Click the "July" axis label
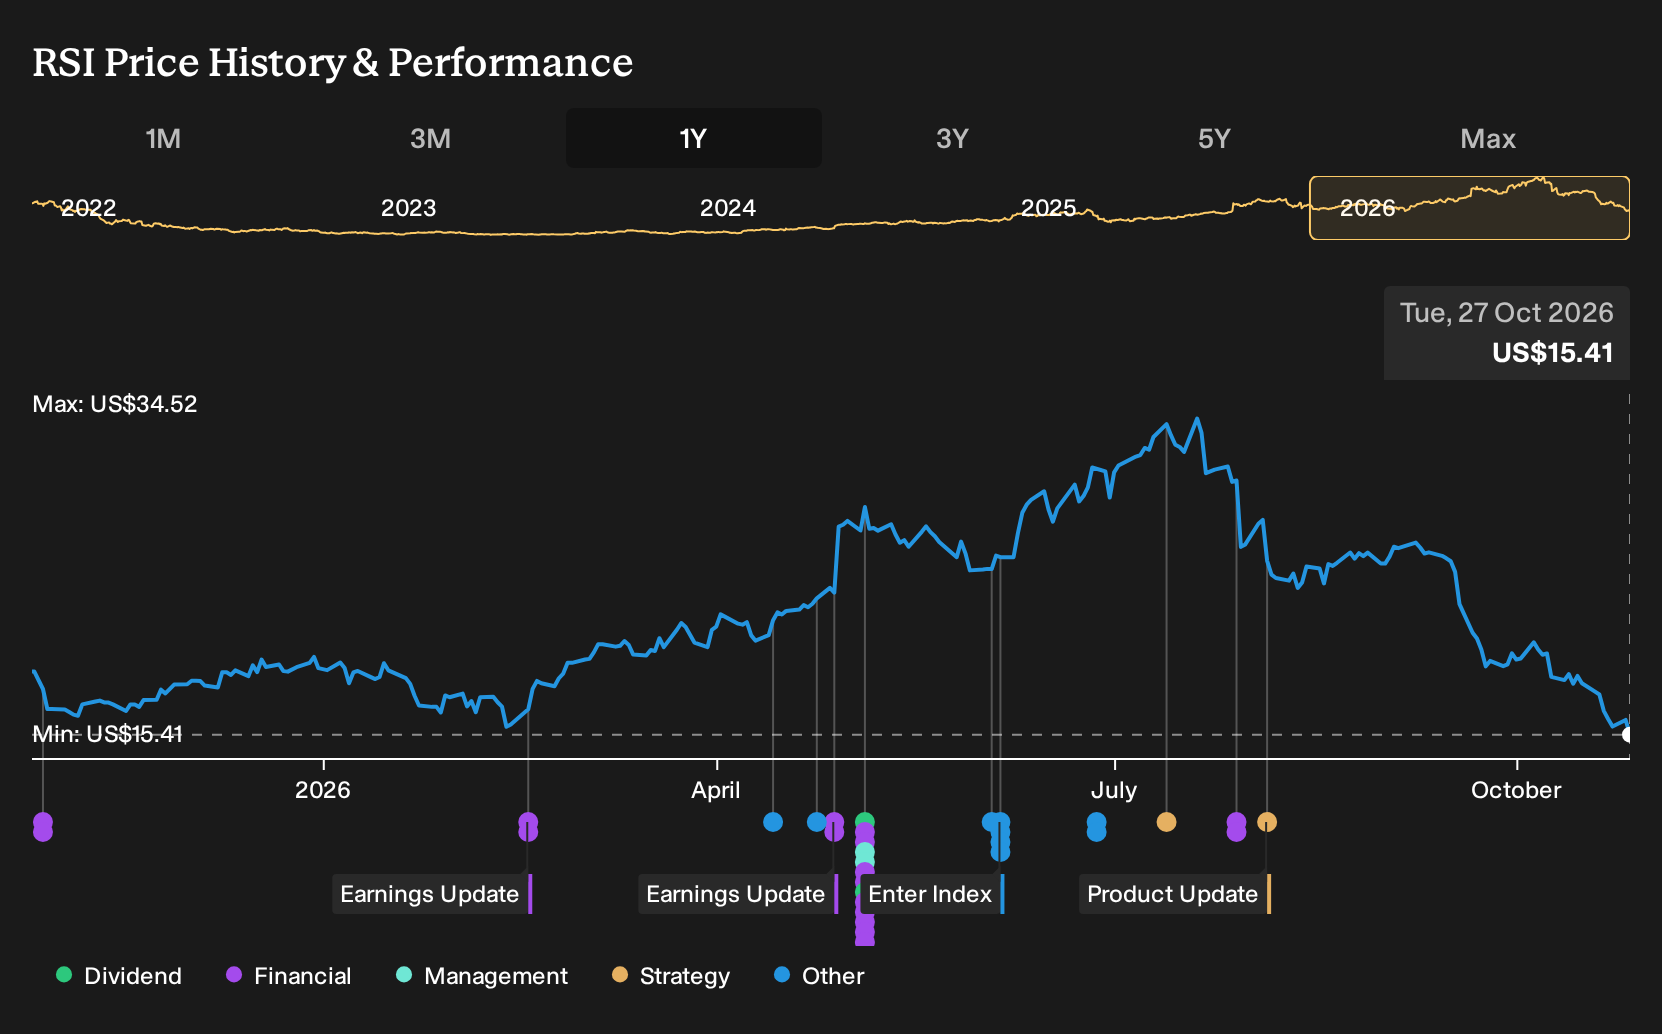 click(x=1114, y=790)
